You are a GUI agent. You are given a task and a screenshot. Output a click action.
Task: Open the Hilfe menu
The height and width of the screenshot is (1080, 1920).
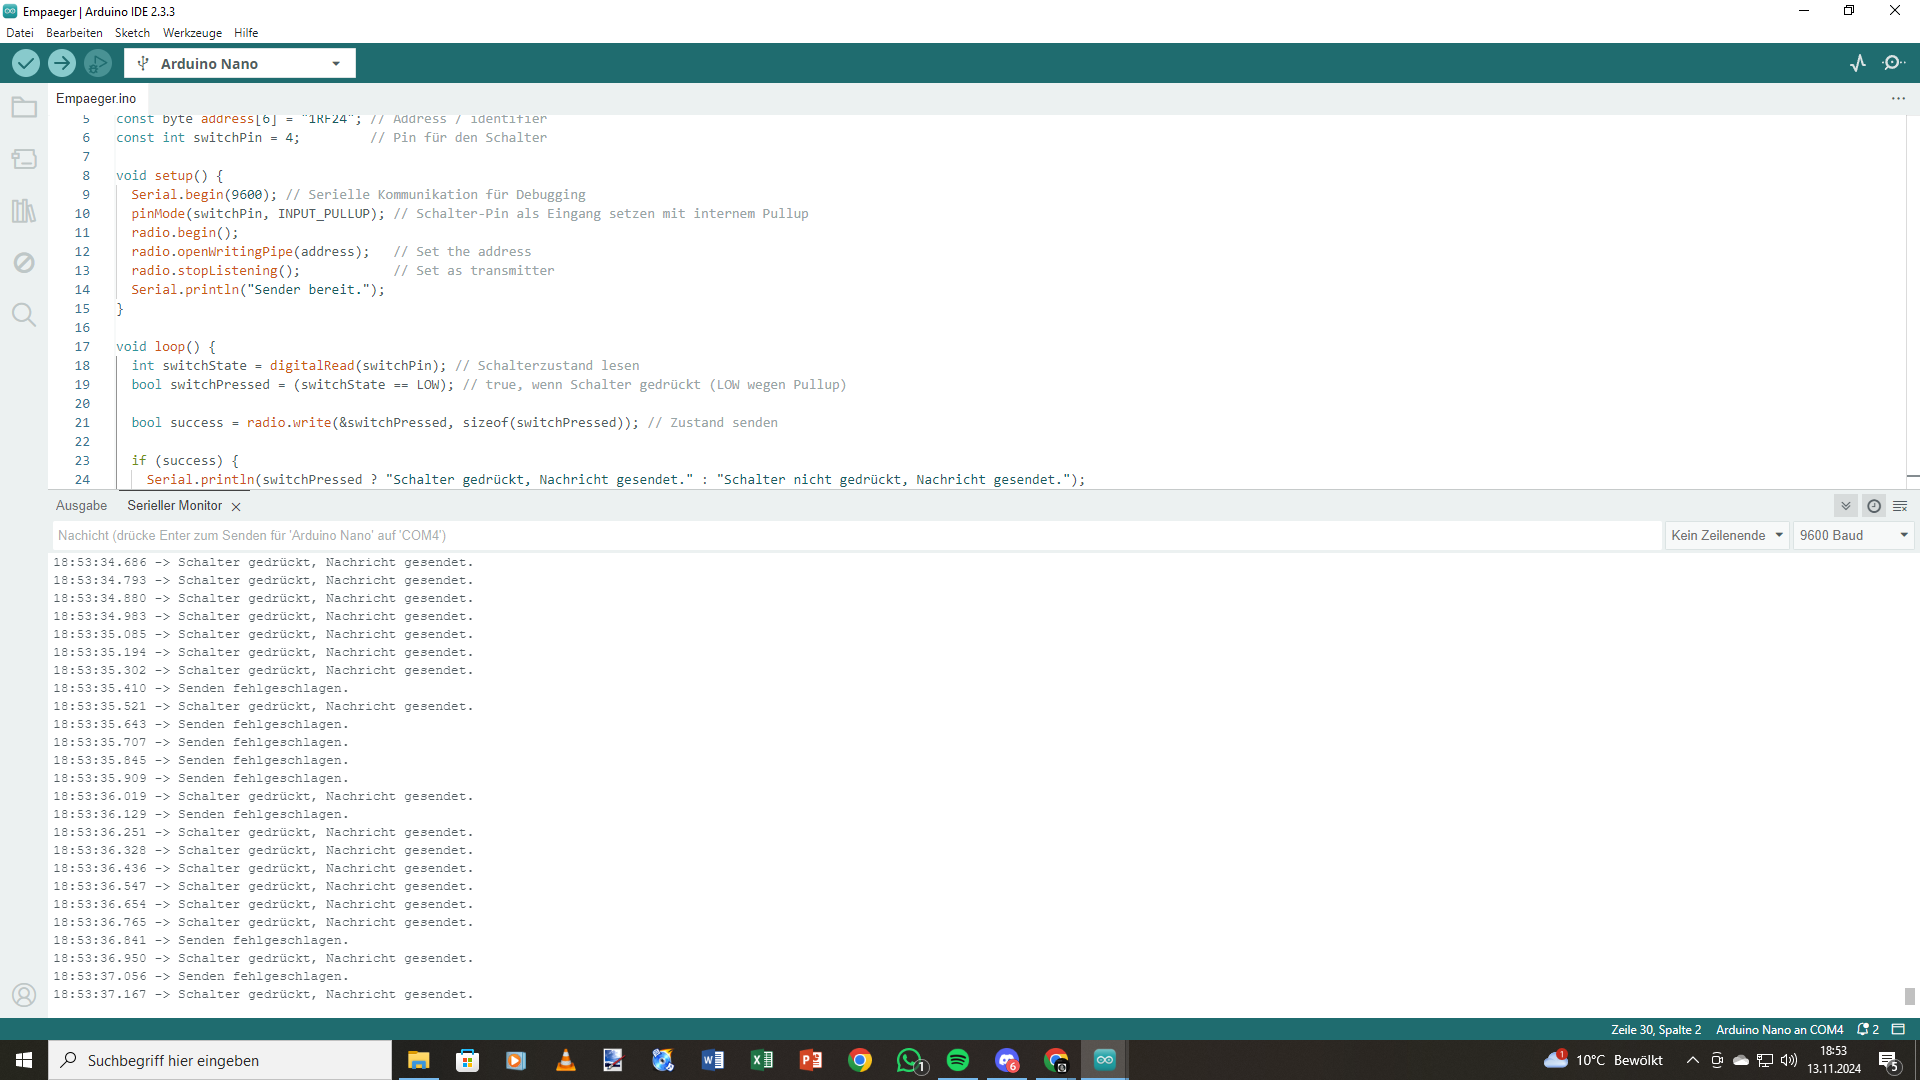[x=246, y=33]
